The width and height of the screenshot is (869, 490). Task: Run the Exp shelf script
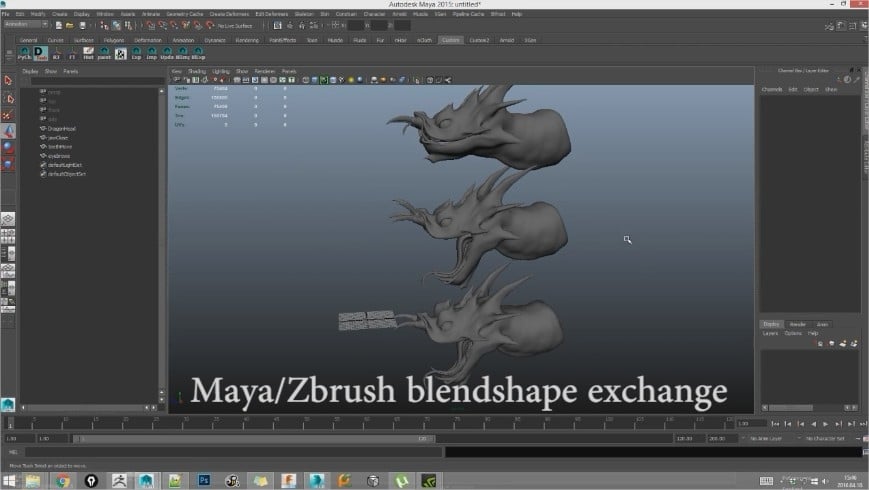pos(136,54)
